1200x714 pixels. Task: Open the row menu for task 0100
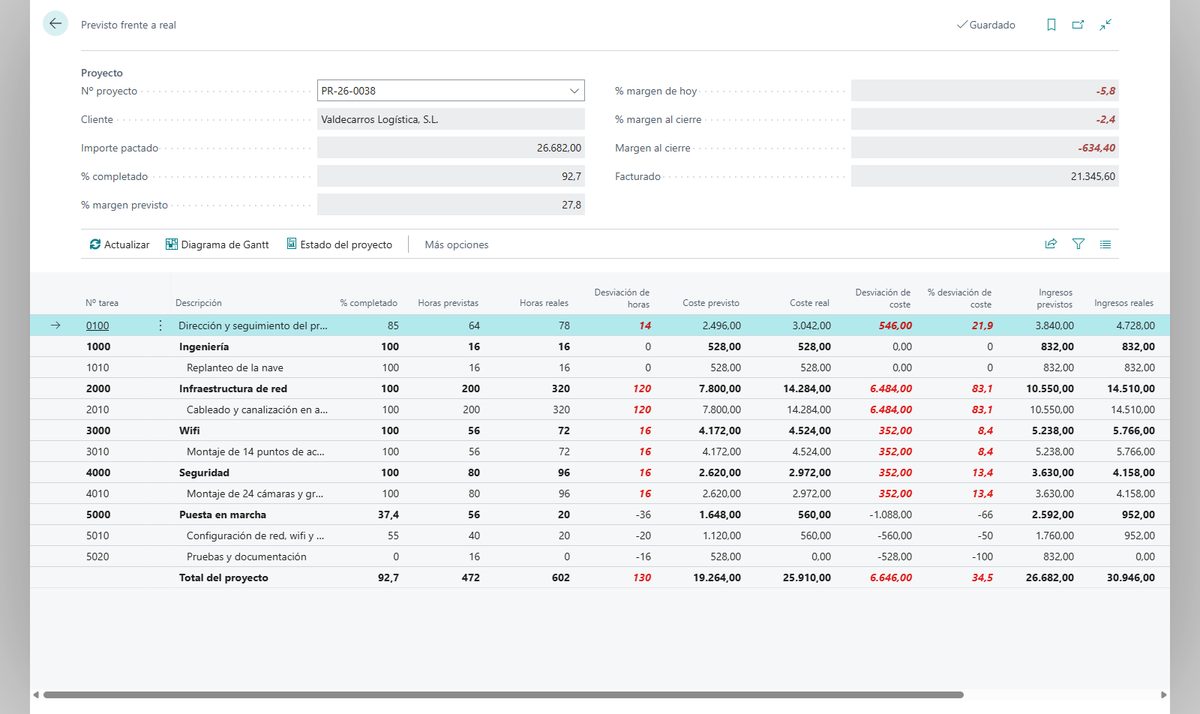tap(160, 325)
